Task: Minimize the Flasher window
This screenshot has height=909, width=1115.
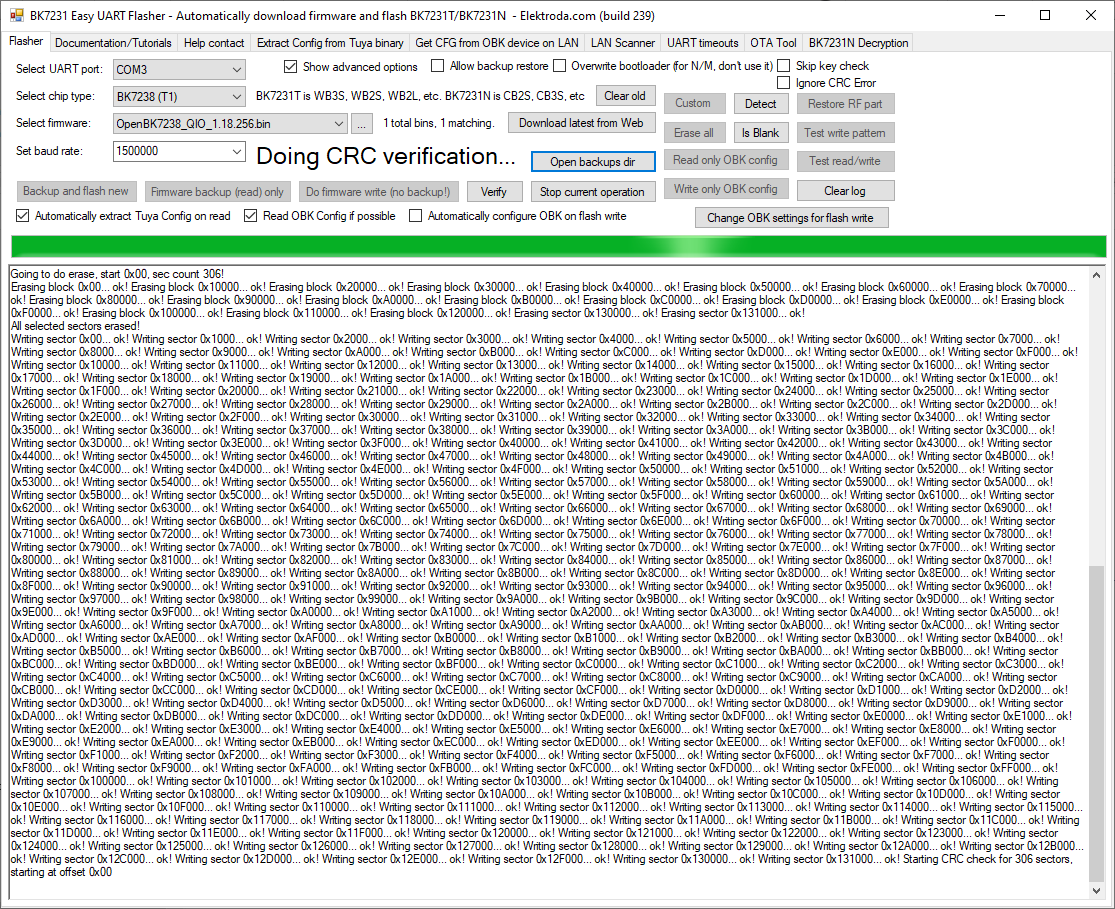Action: click(1001, 16)
